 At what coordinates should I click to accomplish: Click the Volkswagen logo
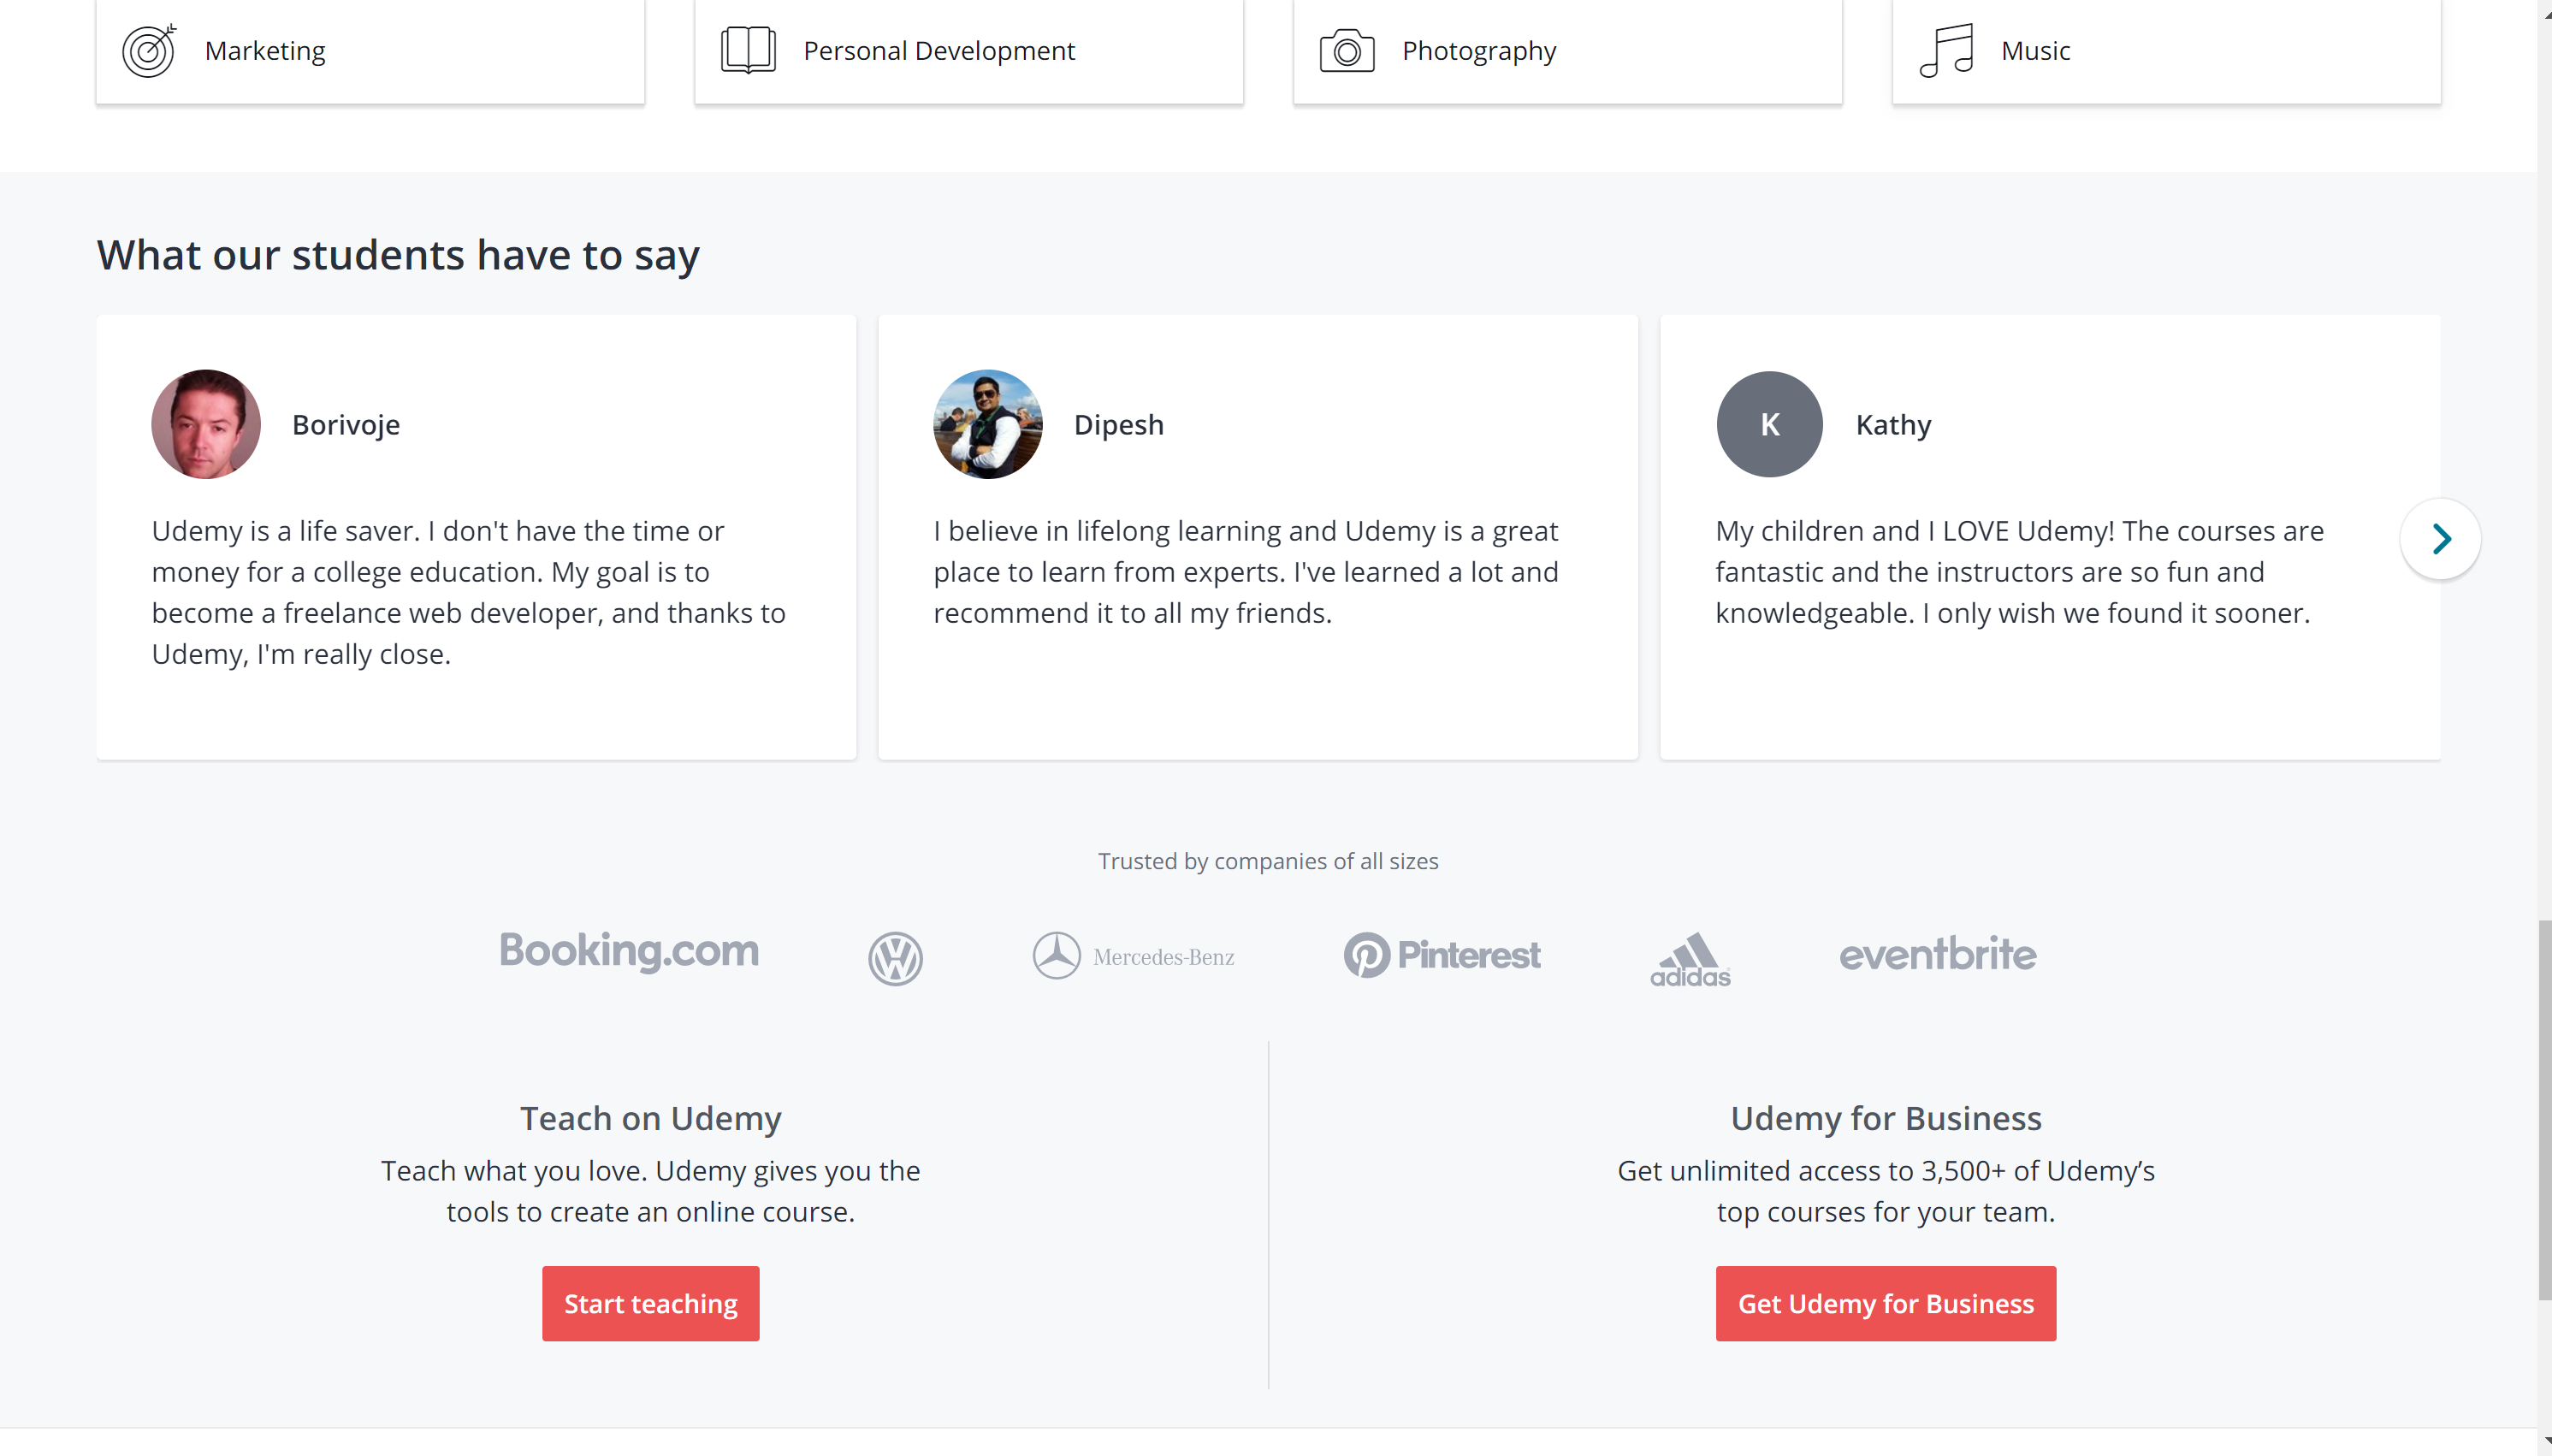895,958
